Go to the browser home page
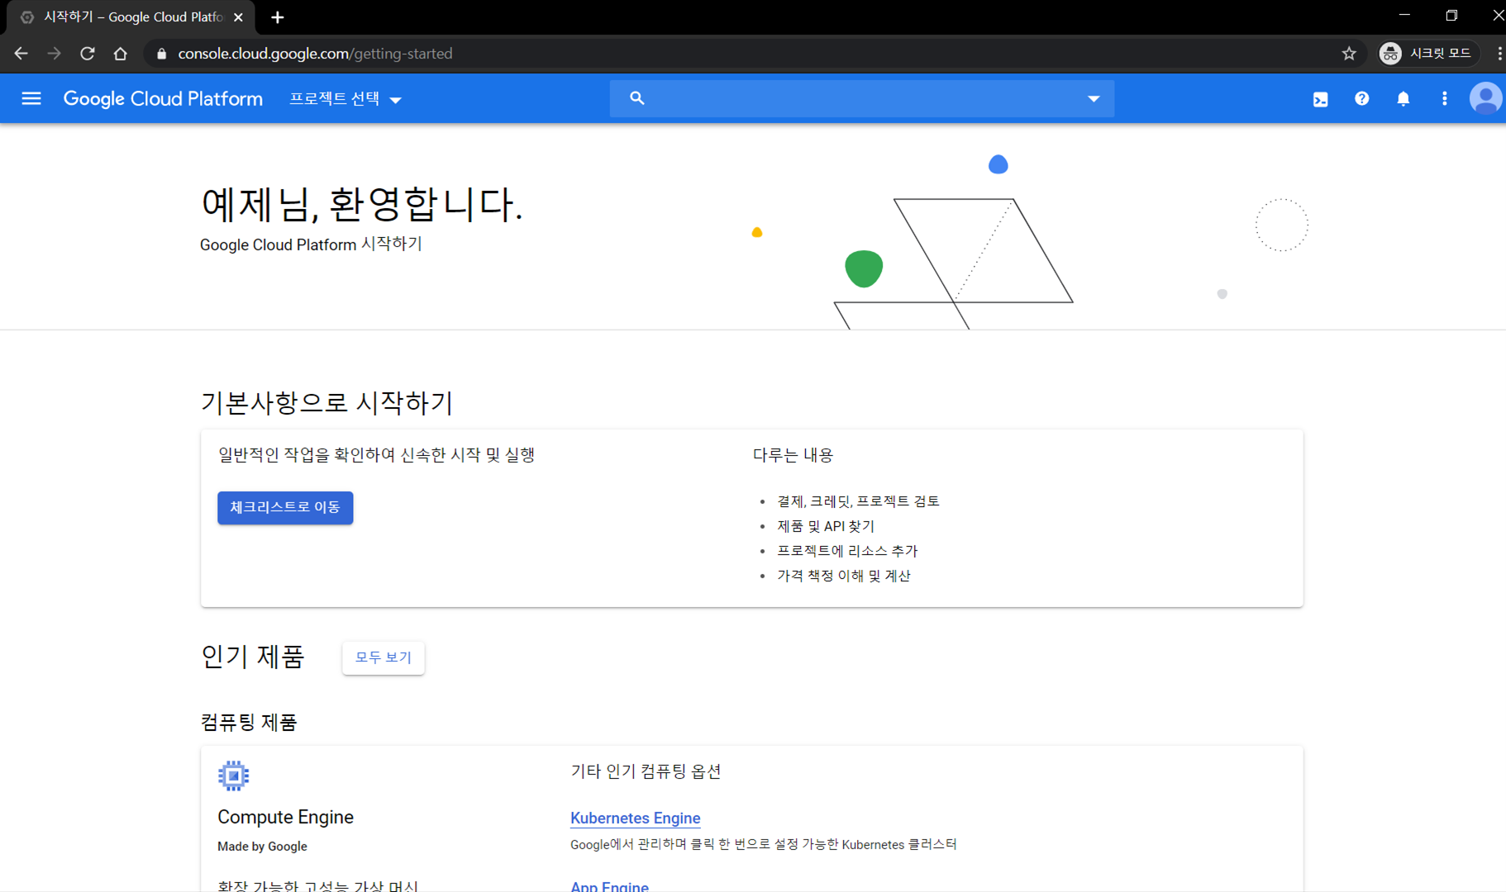Image resolution: width=1506 pixels, height=892 pixels. tap(120, 53)
